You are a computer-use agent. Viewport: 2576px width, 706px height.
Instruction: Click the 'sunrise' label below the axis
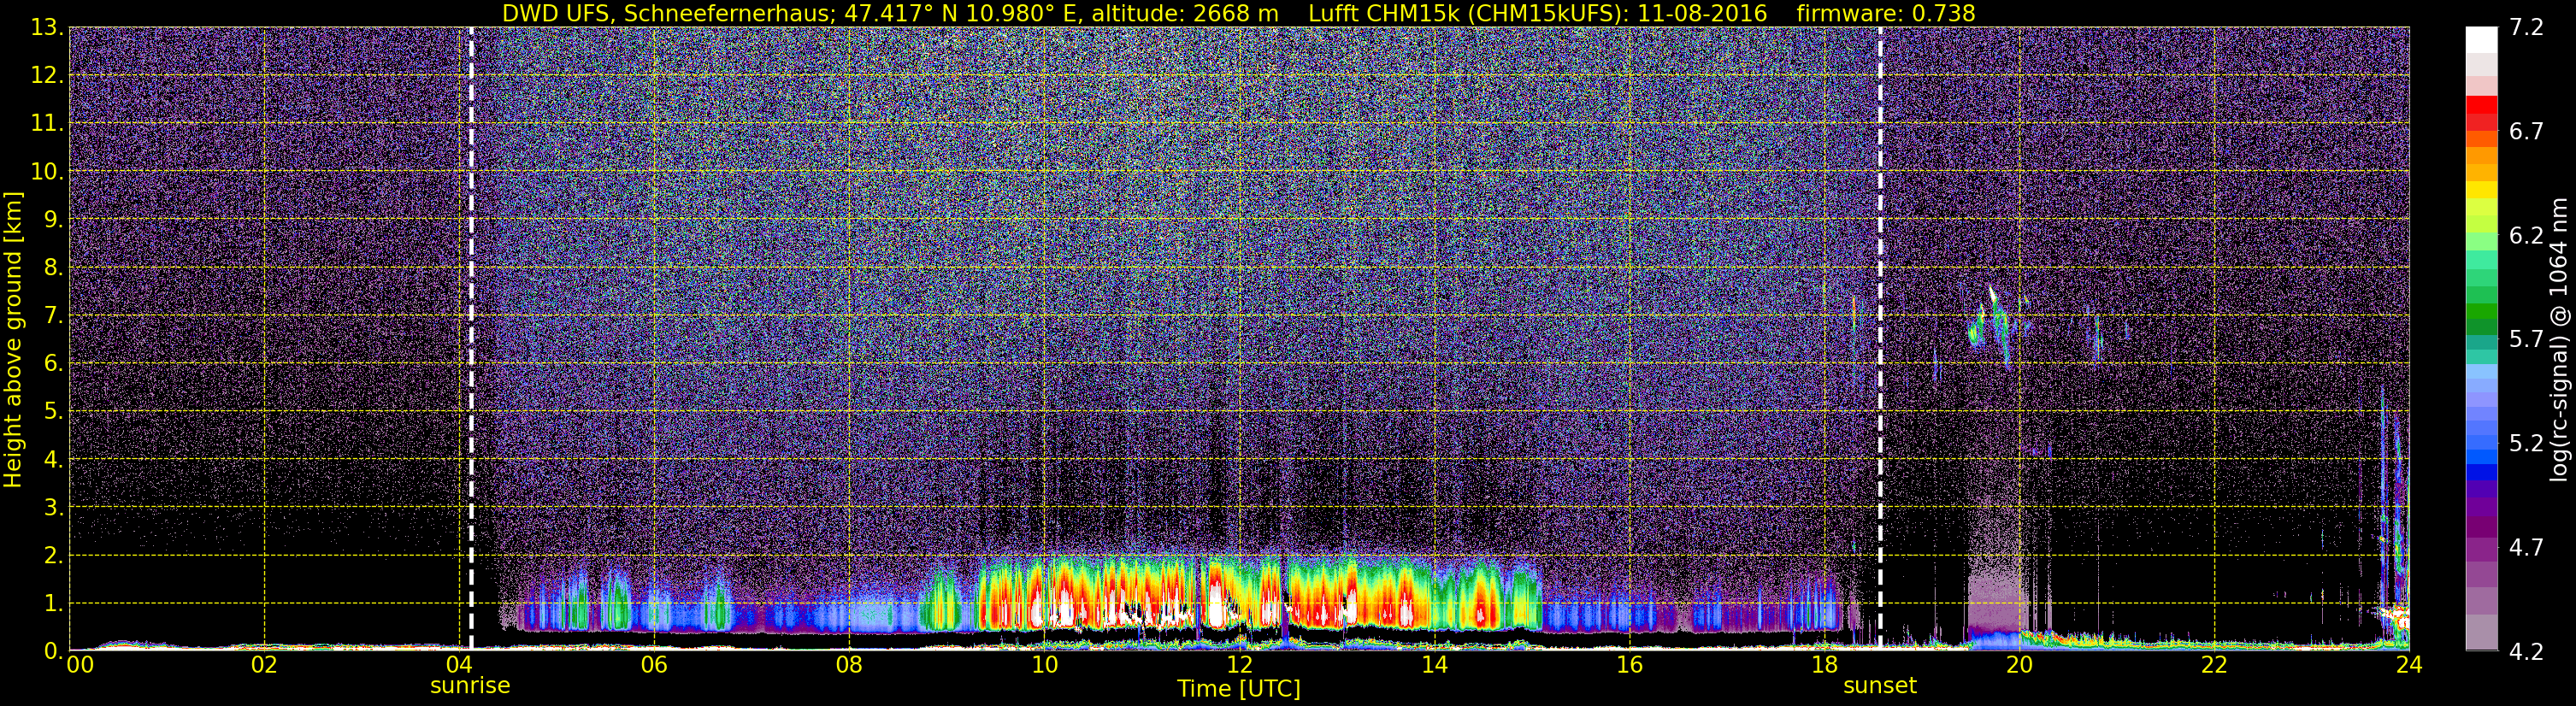click(470, 686)
